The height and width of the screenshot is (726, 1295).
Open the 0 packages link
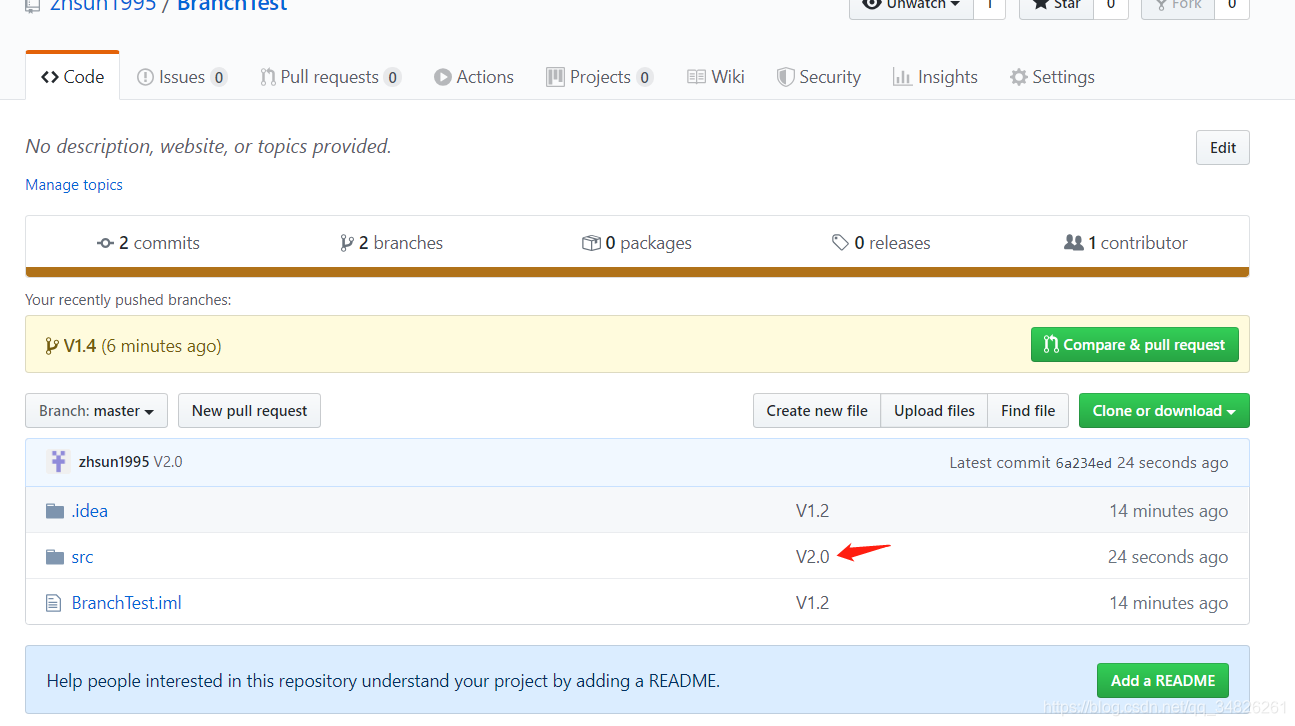coord(636,243)
